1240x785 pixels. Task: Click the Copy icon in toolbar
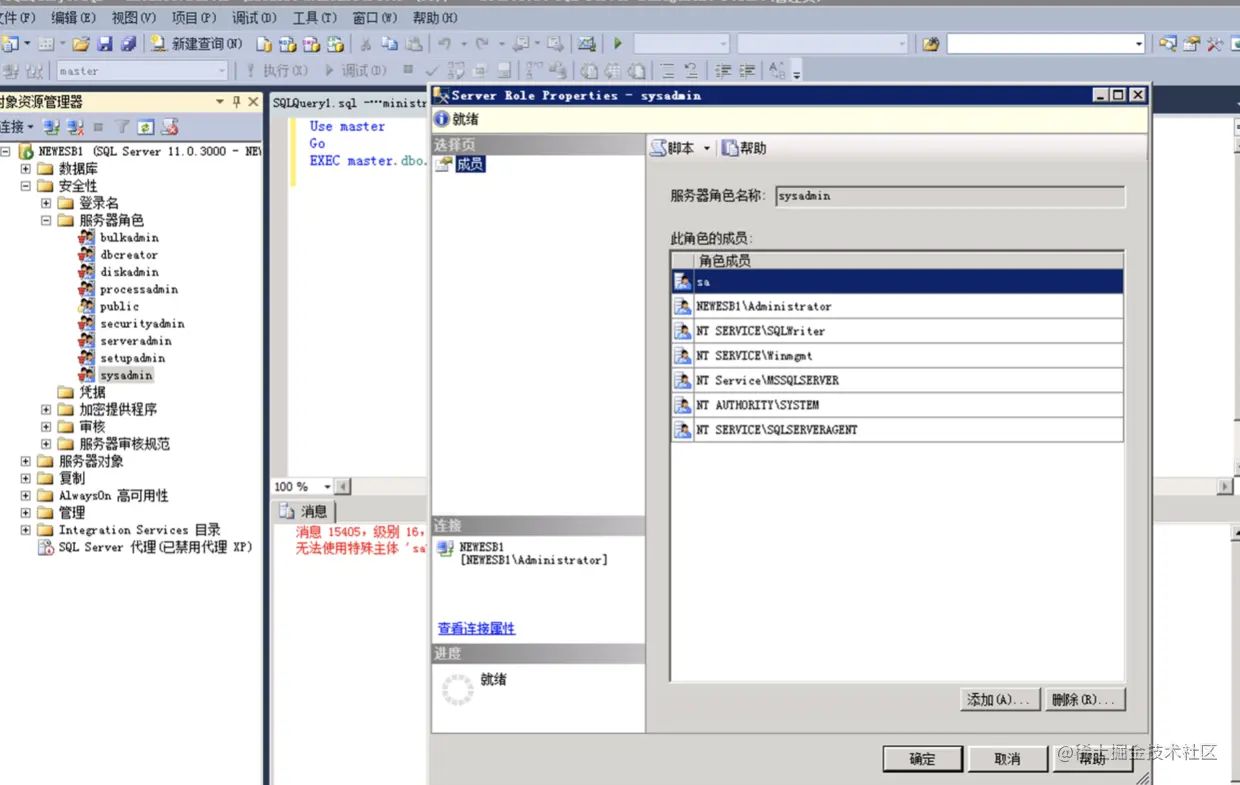click(x=389, y=44)
